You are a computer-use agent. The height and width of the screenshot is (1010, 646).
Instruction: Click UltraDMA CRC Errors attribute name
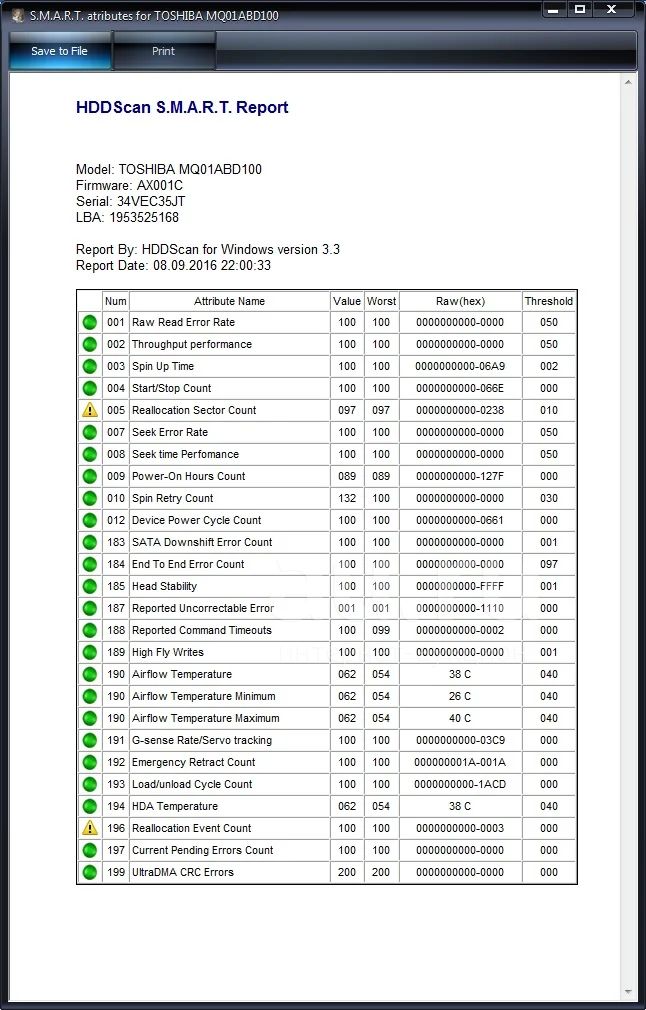tap(183, 872)
